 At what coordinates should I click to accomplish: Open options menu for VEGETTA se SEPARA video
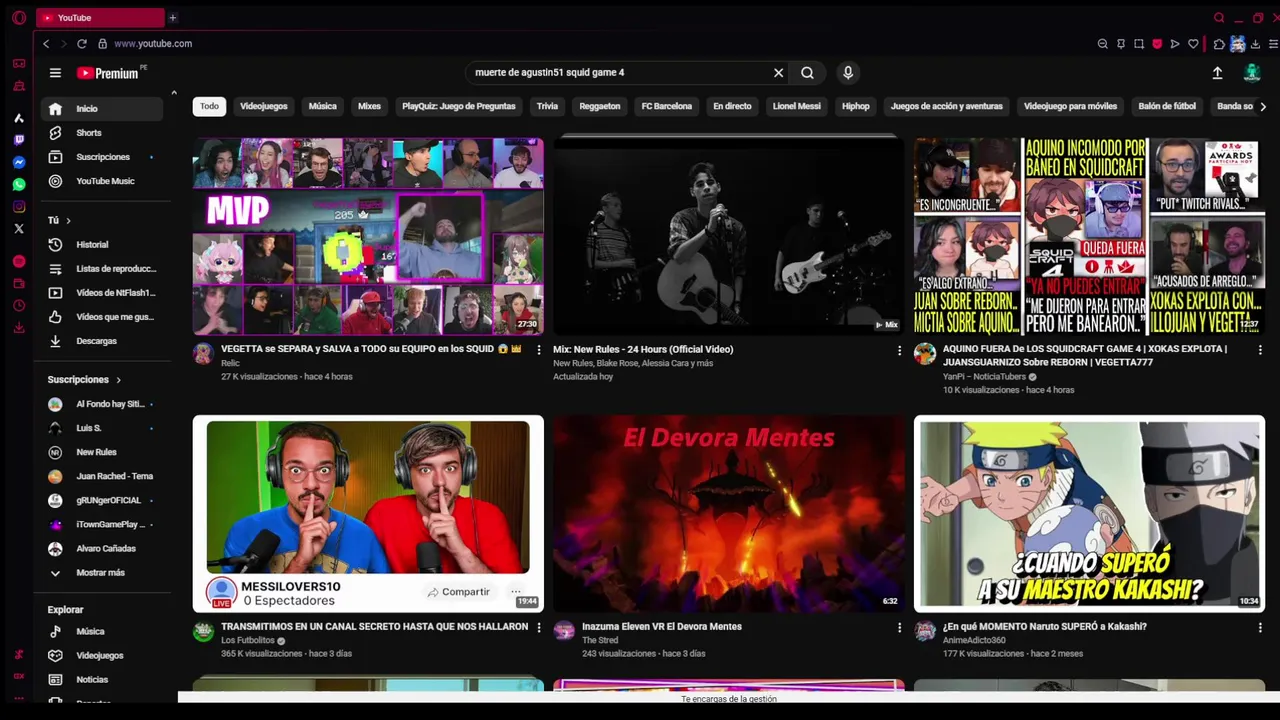coord(539,350)
